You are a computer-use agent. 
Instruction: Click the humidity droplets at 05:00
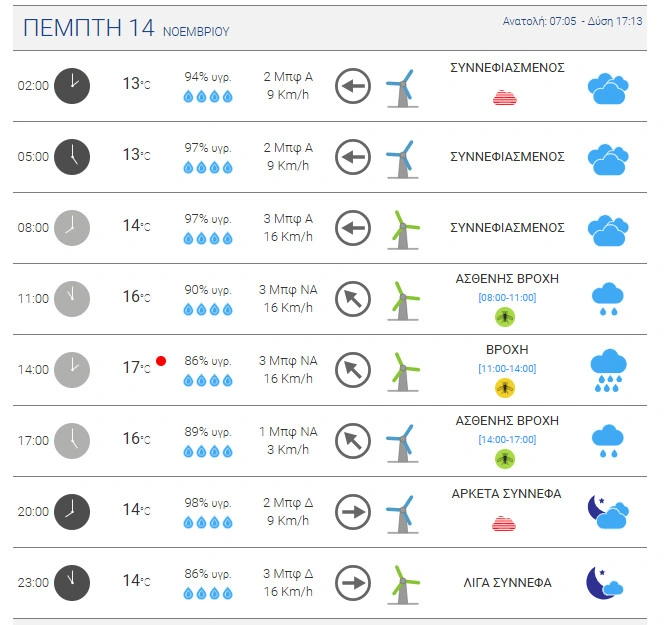pyautogui.click(x=208, y=168)
